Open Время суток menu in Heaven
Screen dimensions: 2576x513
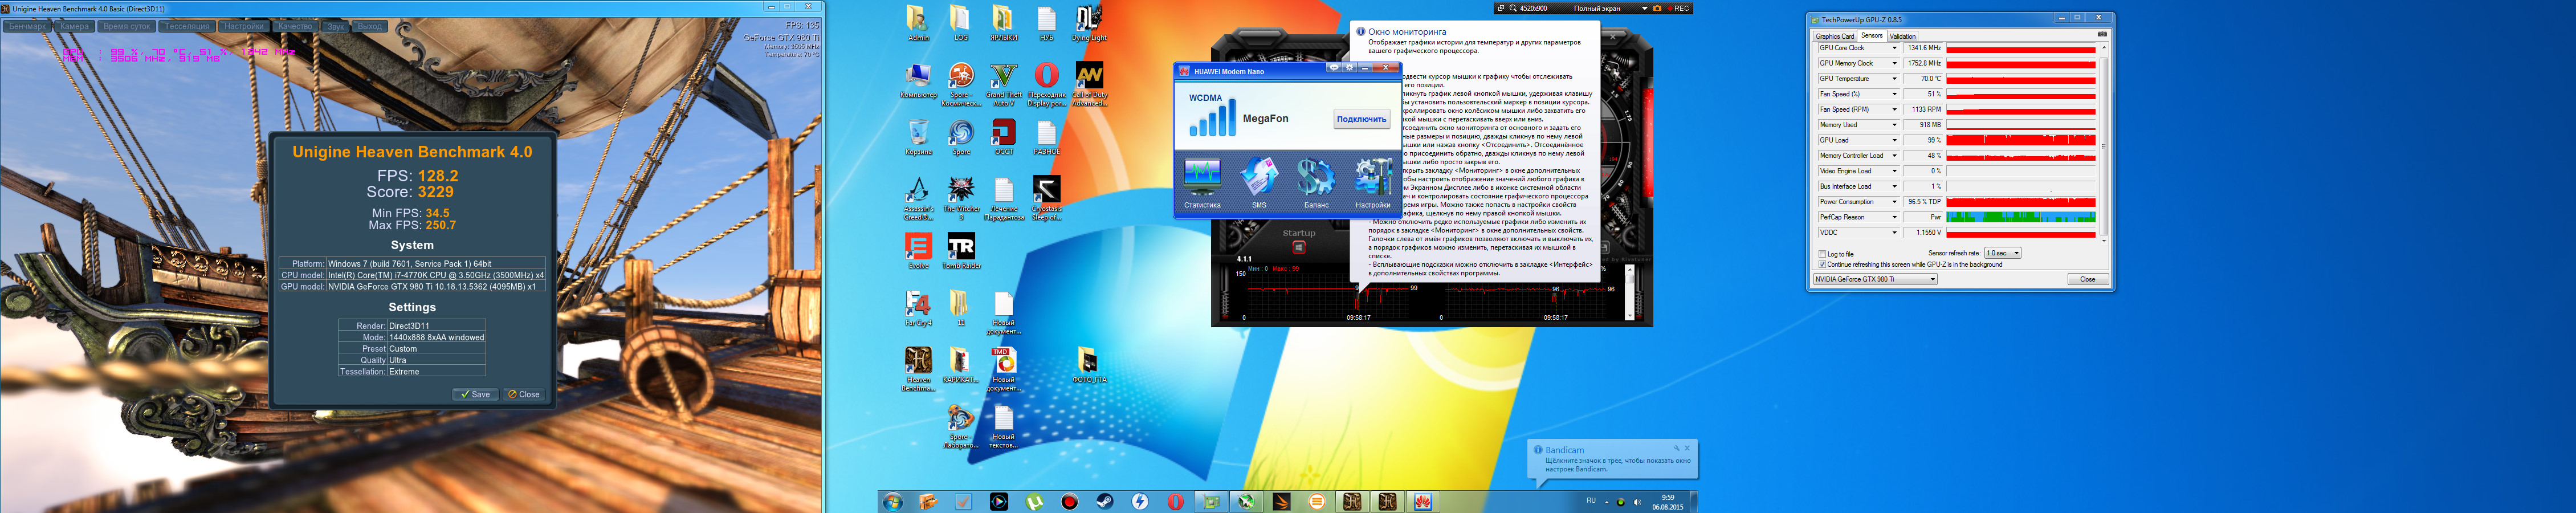click(127, 26)
